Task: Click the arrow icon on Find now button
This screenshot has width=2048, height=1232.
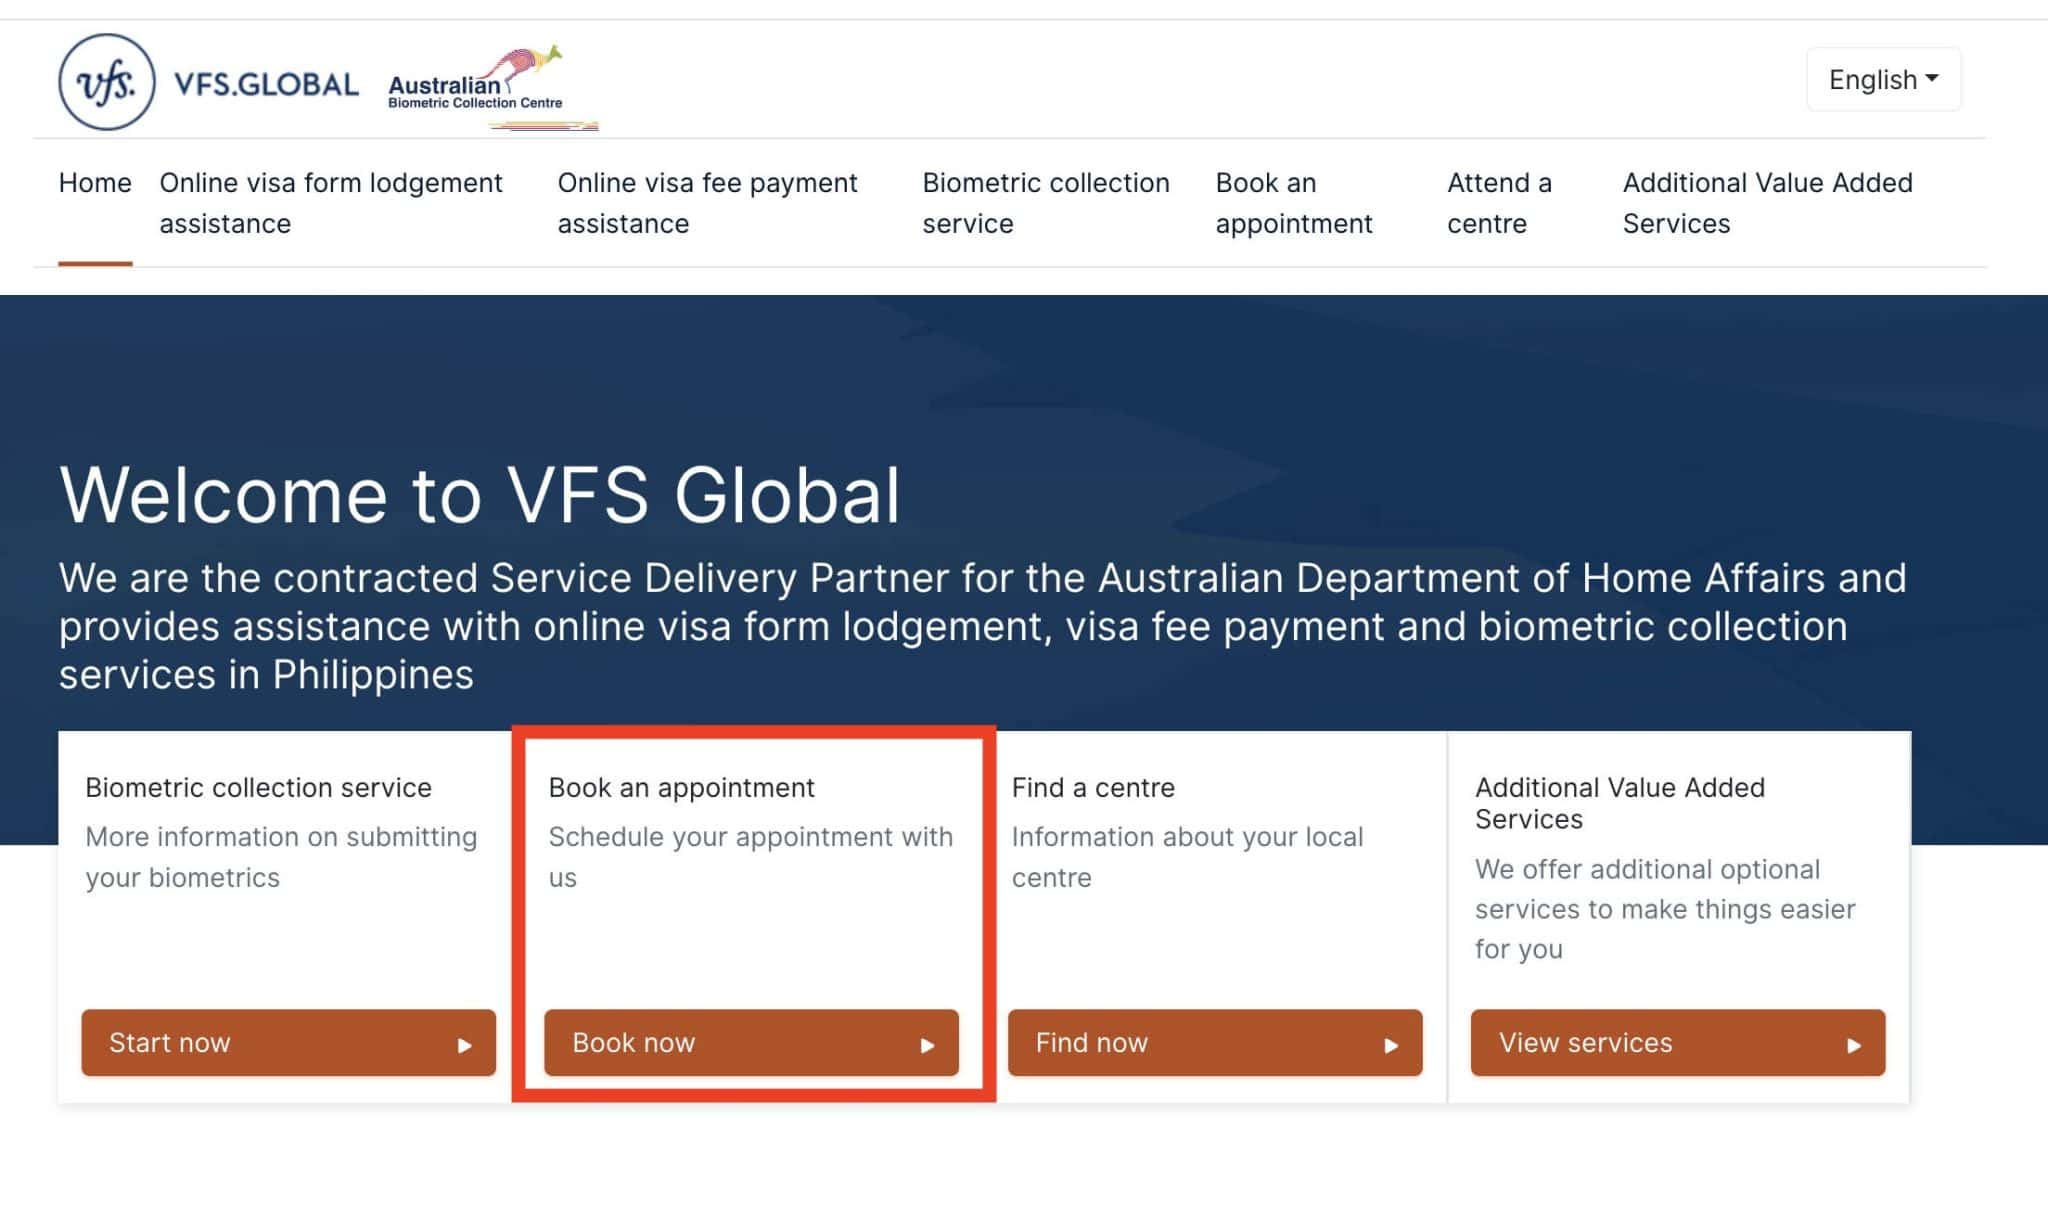Action: pos(1390,1045)
